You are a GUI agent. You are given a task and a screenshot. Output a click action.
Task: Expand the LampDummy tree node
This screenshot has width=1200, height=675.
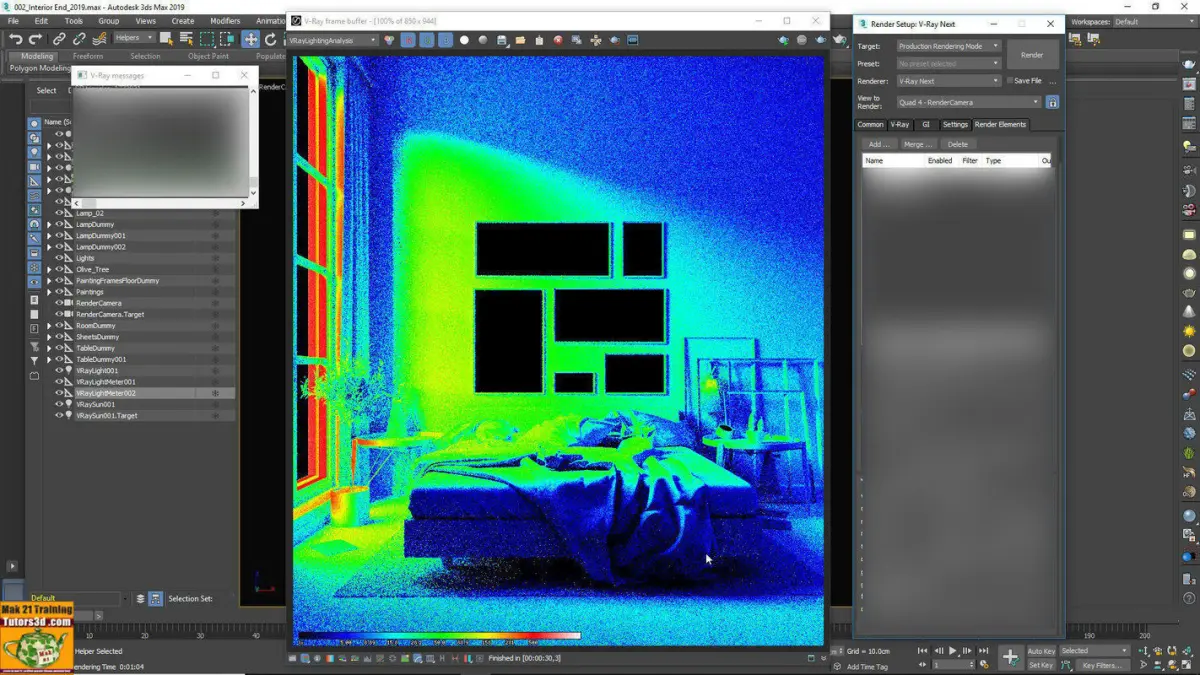[x=49, y=225]
